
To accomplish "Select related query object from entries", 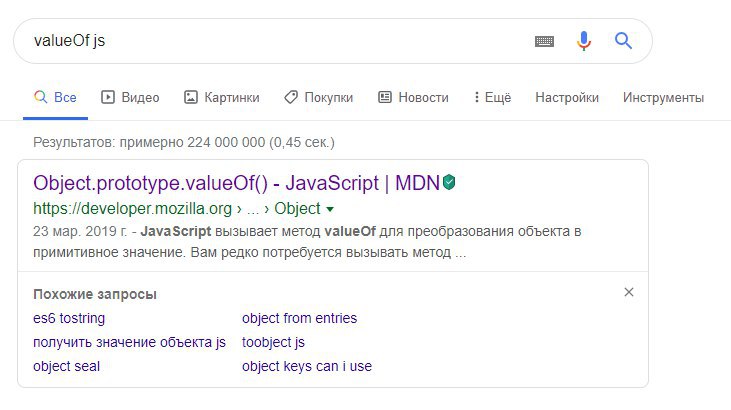I will [299, 318].
